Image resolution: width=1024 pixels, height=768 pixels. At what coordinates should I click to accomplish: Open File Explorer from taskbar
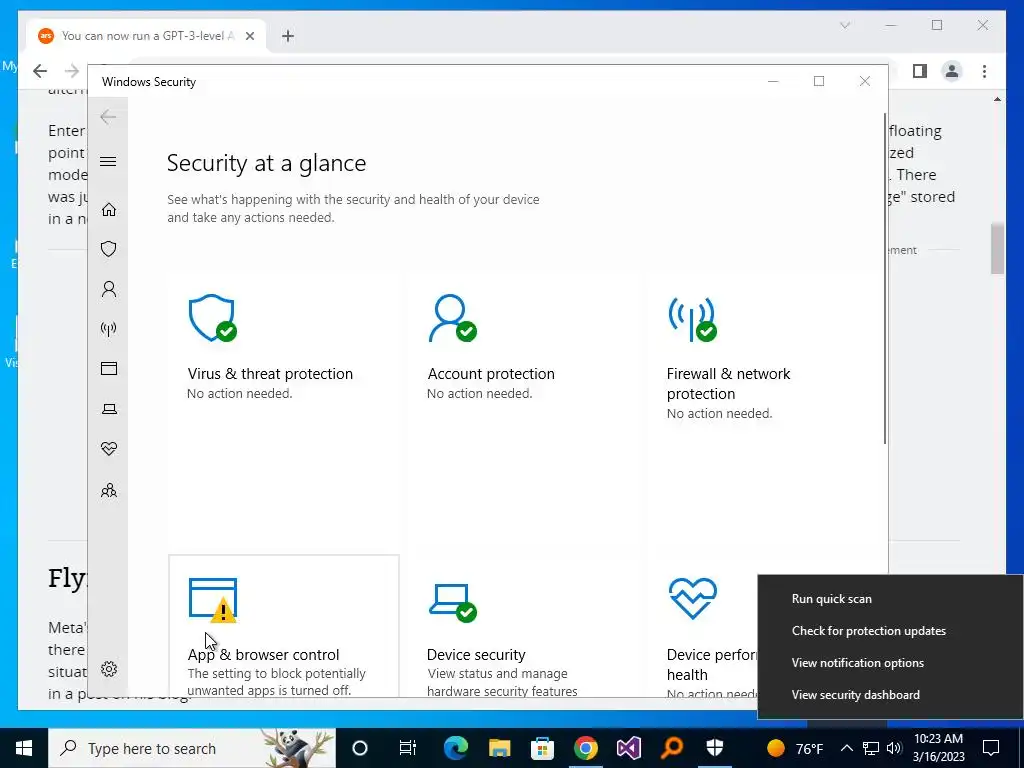[500, 748]
